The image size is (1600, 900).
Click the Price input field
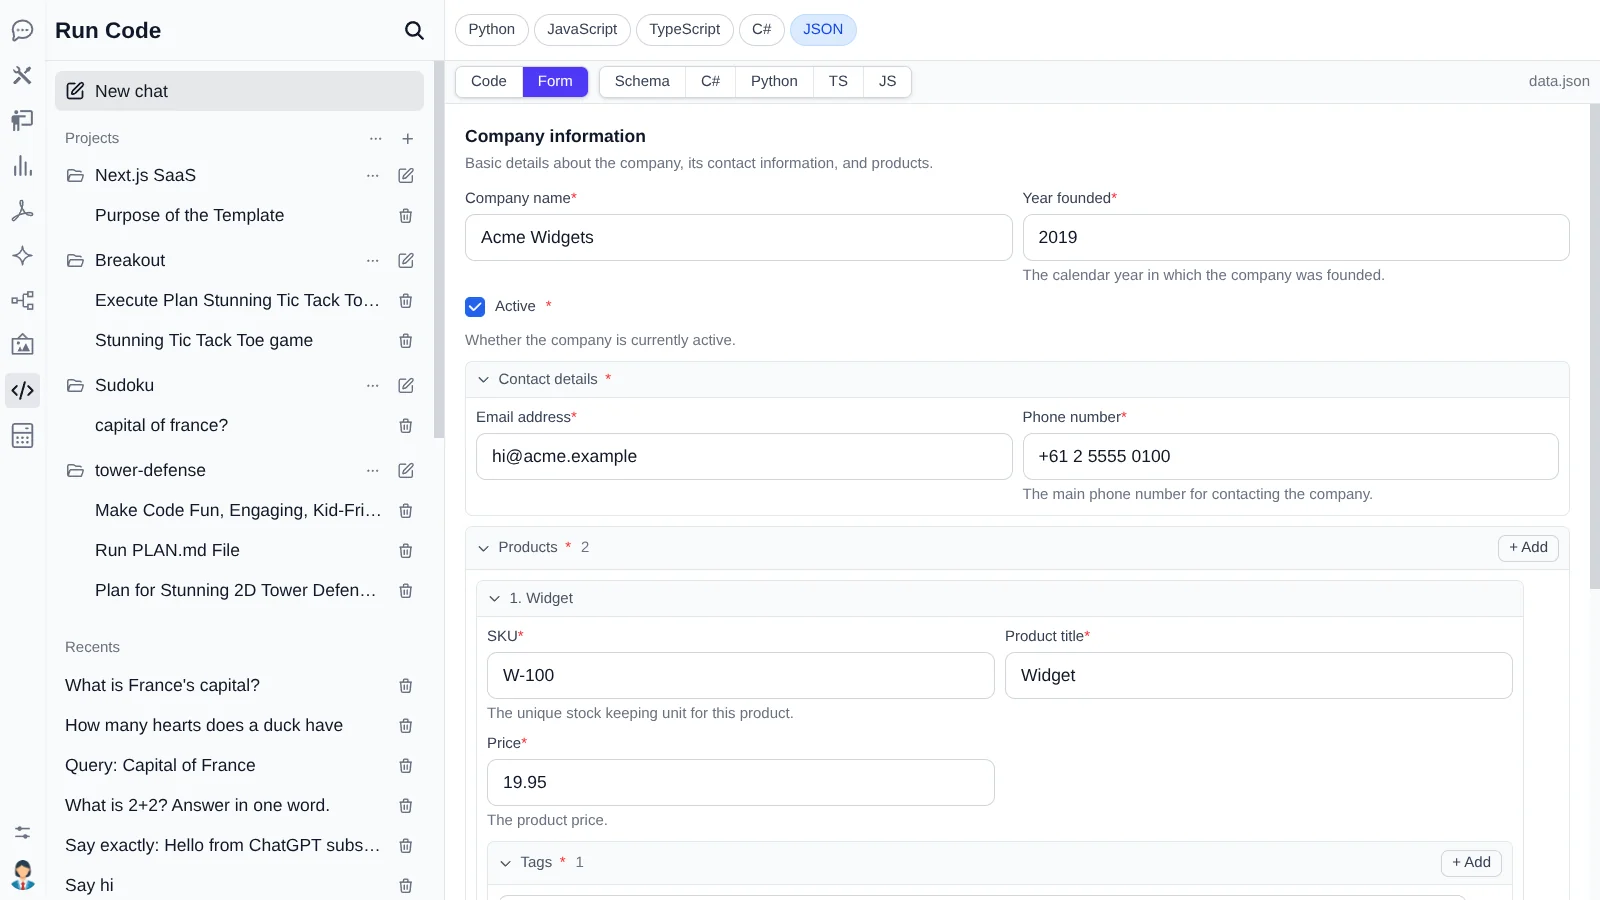point(740,783)
